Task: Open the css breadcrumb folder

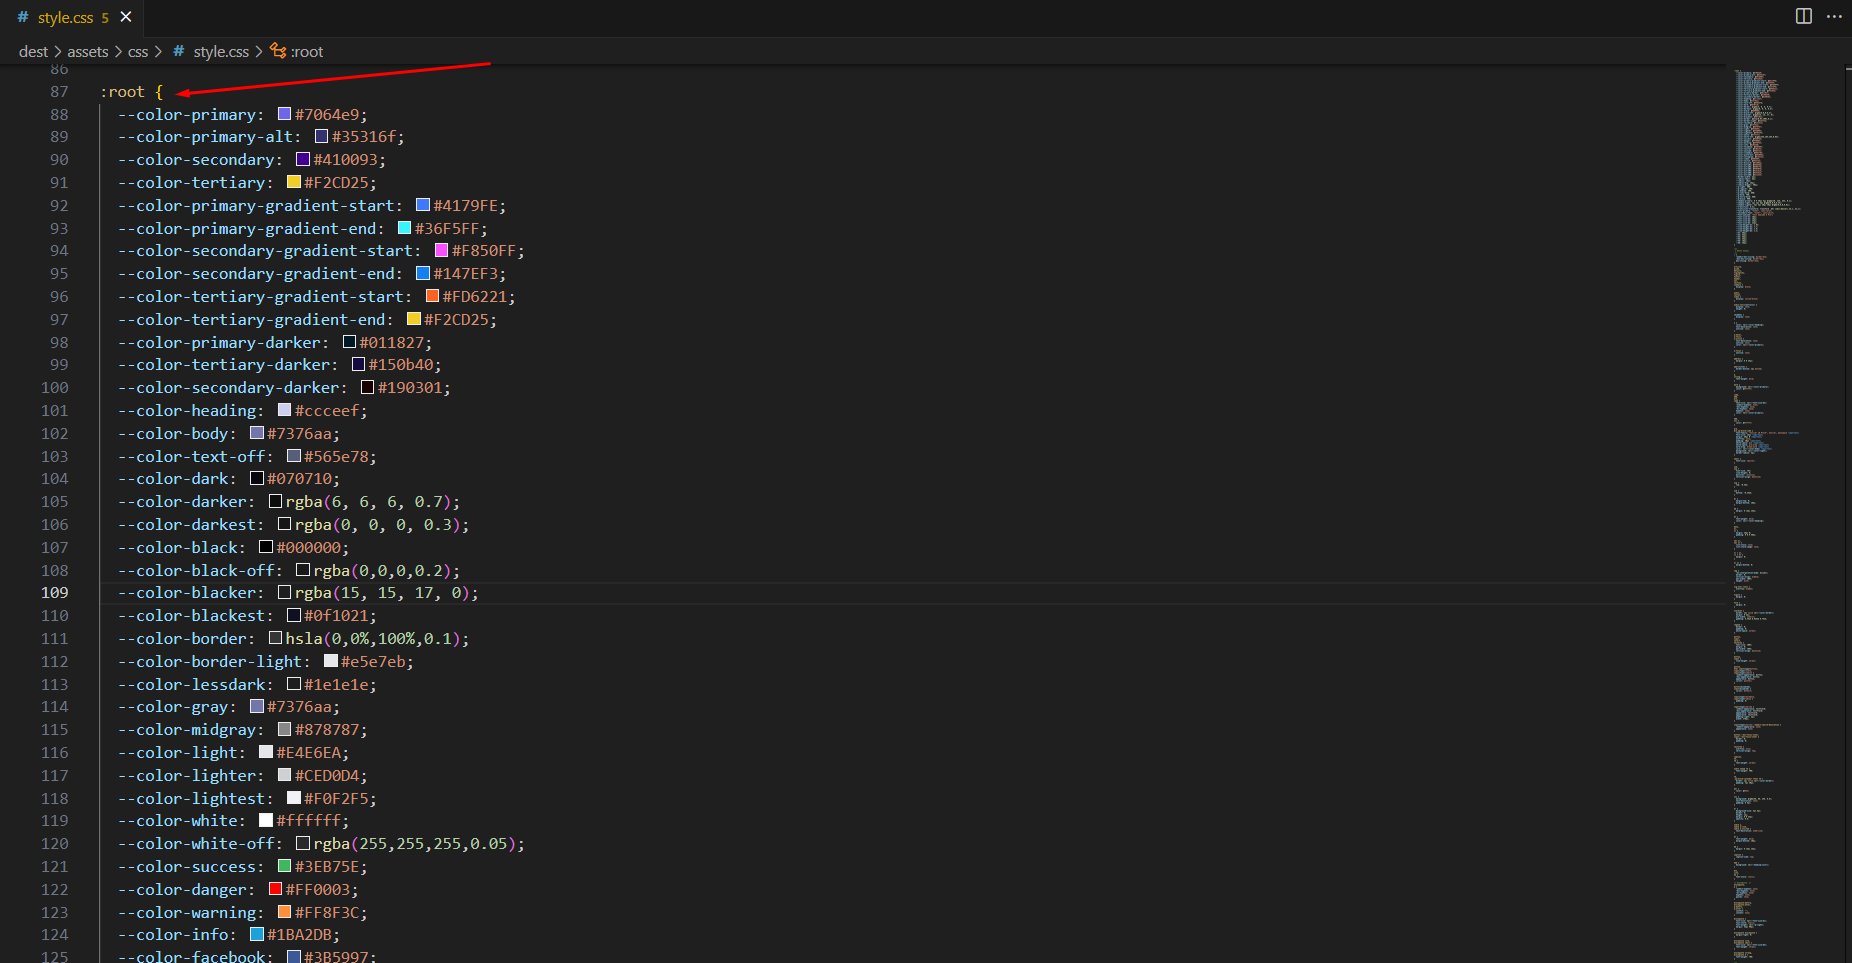Action: [138, 52]
